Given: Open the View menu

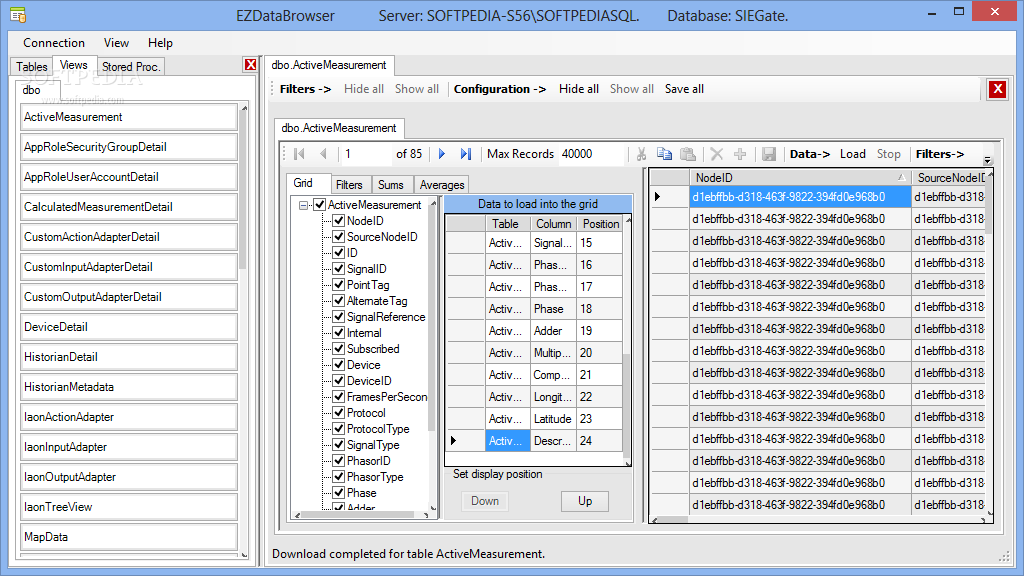Looking at the screenshot, I should point(116,43).
